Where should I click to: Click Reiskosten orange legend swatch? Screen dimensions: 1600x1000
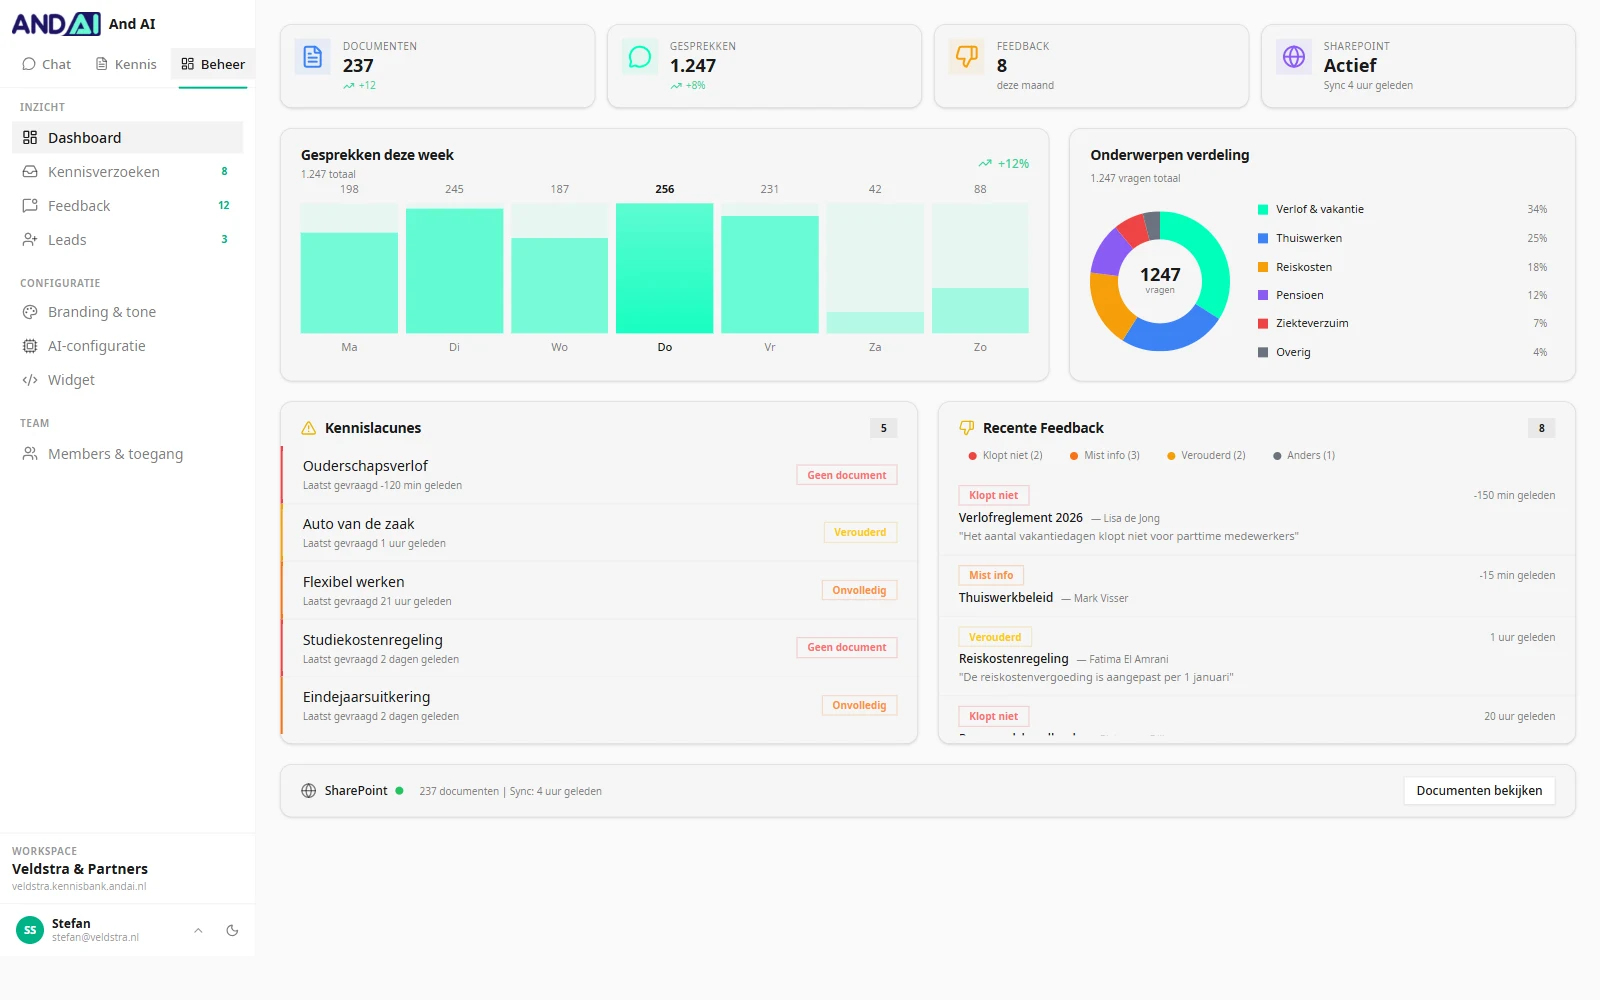click(x=1263, y=267)
